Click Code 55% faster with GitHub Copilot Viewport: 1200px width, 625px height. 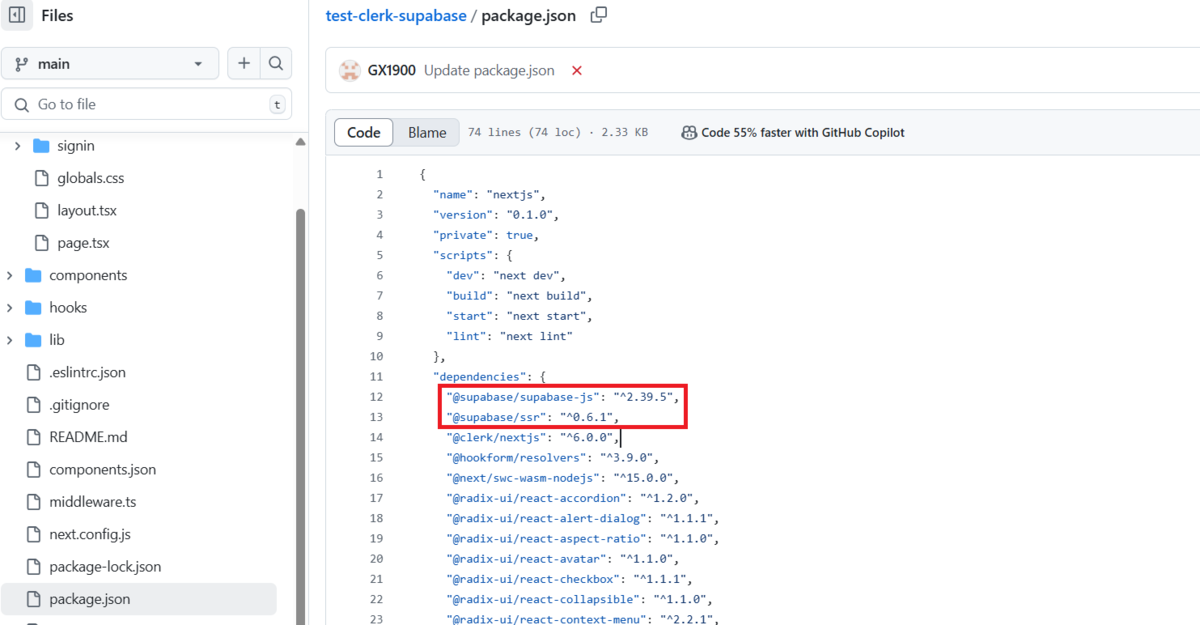[x=803, y=132]
